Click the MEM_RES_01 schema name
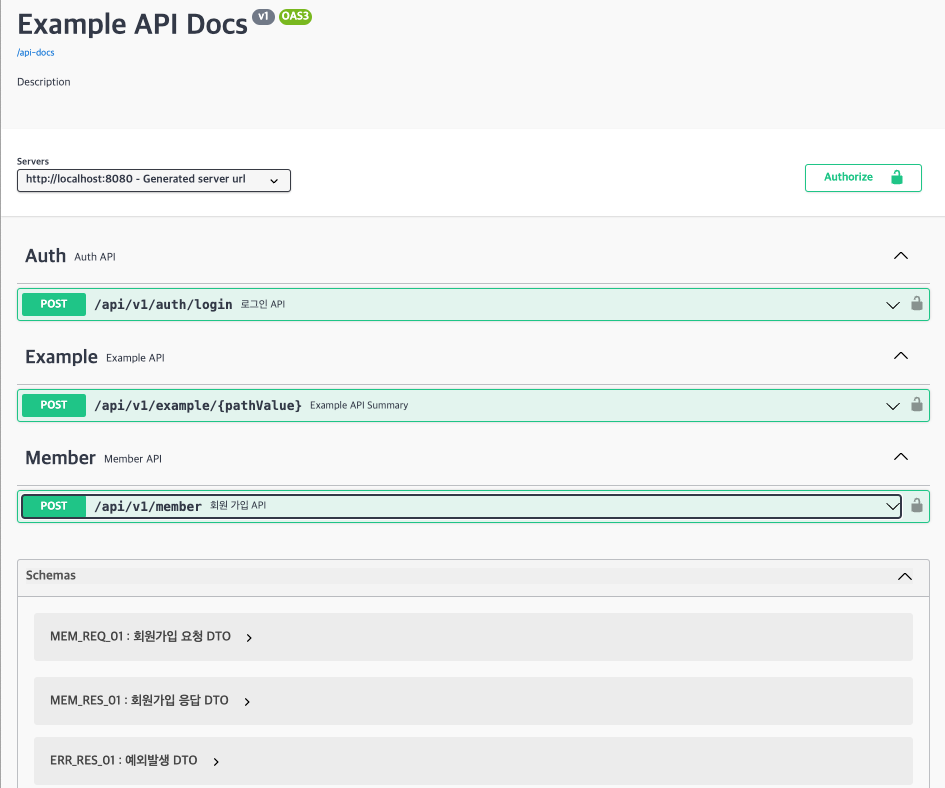945x788 pixels. click(139, 700)
